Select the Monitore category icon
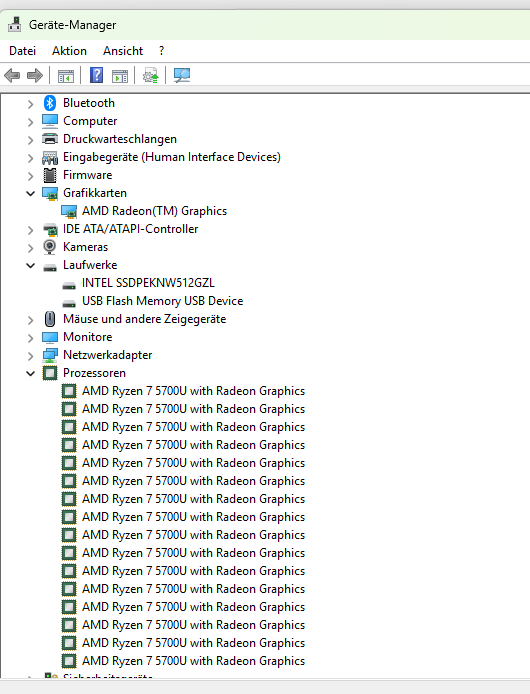 click(x=50, y=337)
